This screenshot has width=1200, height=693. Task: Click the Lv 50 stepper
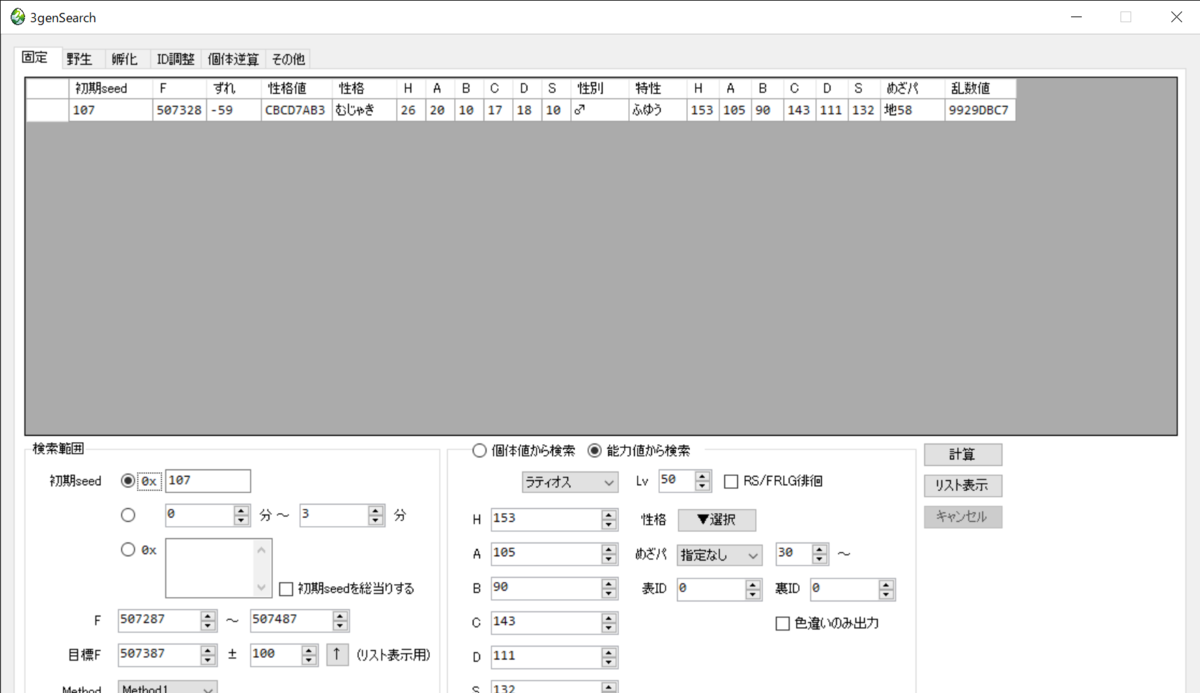(x=685, y=481)
